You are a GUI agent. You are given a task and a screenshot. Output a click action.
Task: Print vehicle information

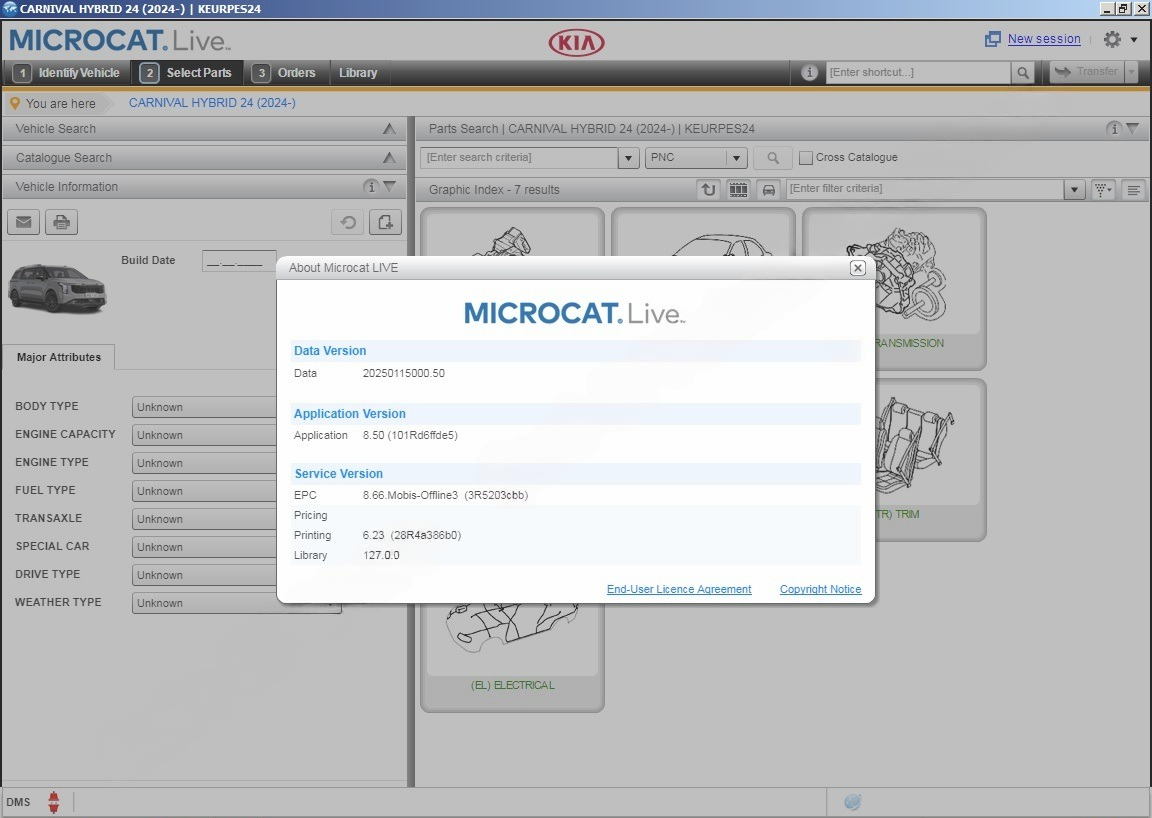pos(62,222)
